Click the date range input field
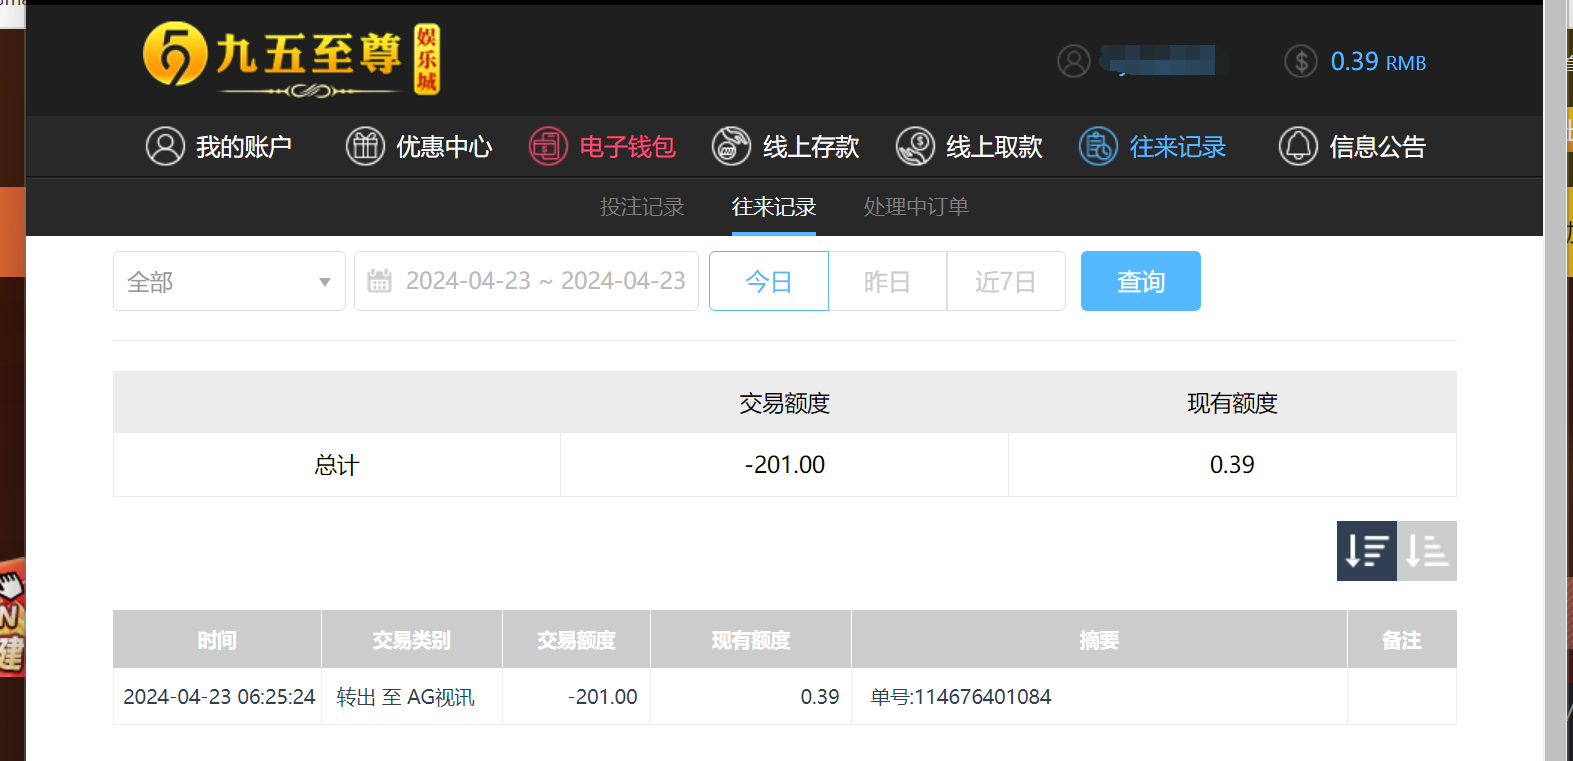Viewport: 1573px width, 761px height. point(526,281)
